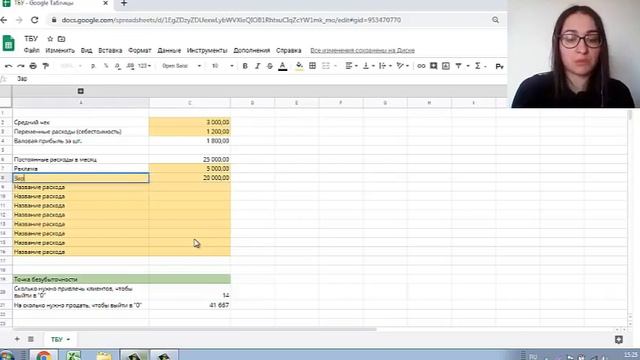Star the ТБУ document
Screen dimensions: 640x360
(50, 39)
